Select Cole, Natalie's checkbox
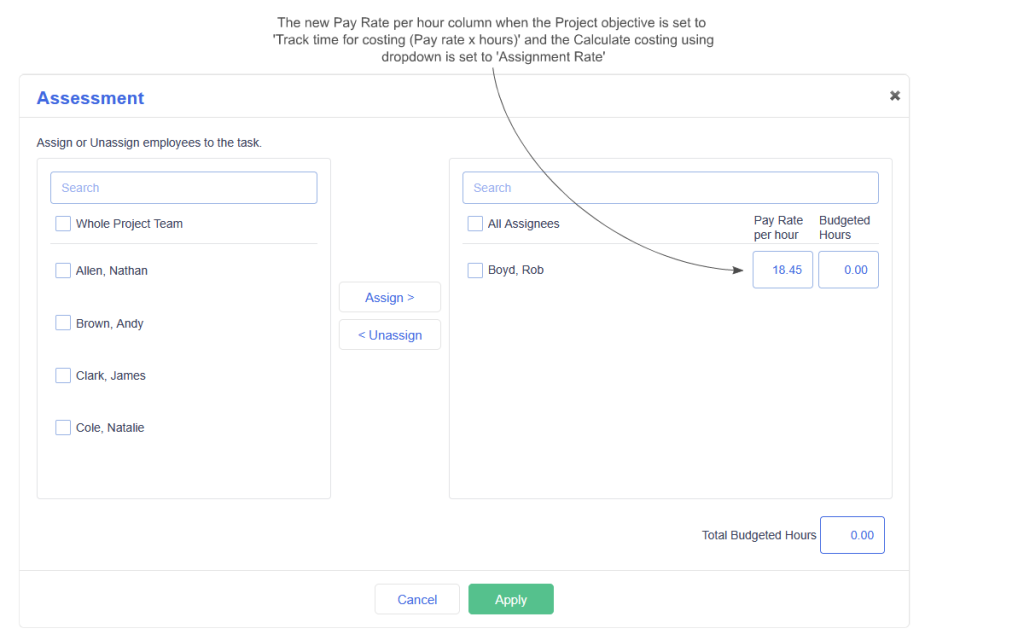This screenshot has height=640, width=1024. coord(63,427)
